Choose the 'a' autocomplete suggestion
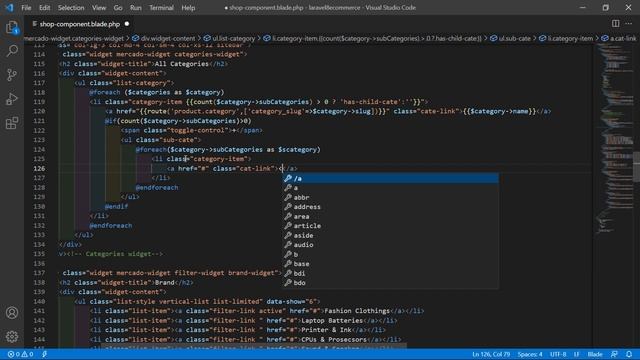The image size is (640, 360). pyautogui.click(x=390, y=188)
